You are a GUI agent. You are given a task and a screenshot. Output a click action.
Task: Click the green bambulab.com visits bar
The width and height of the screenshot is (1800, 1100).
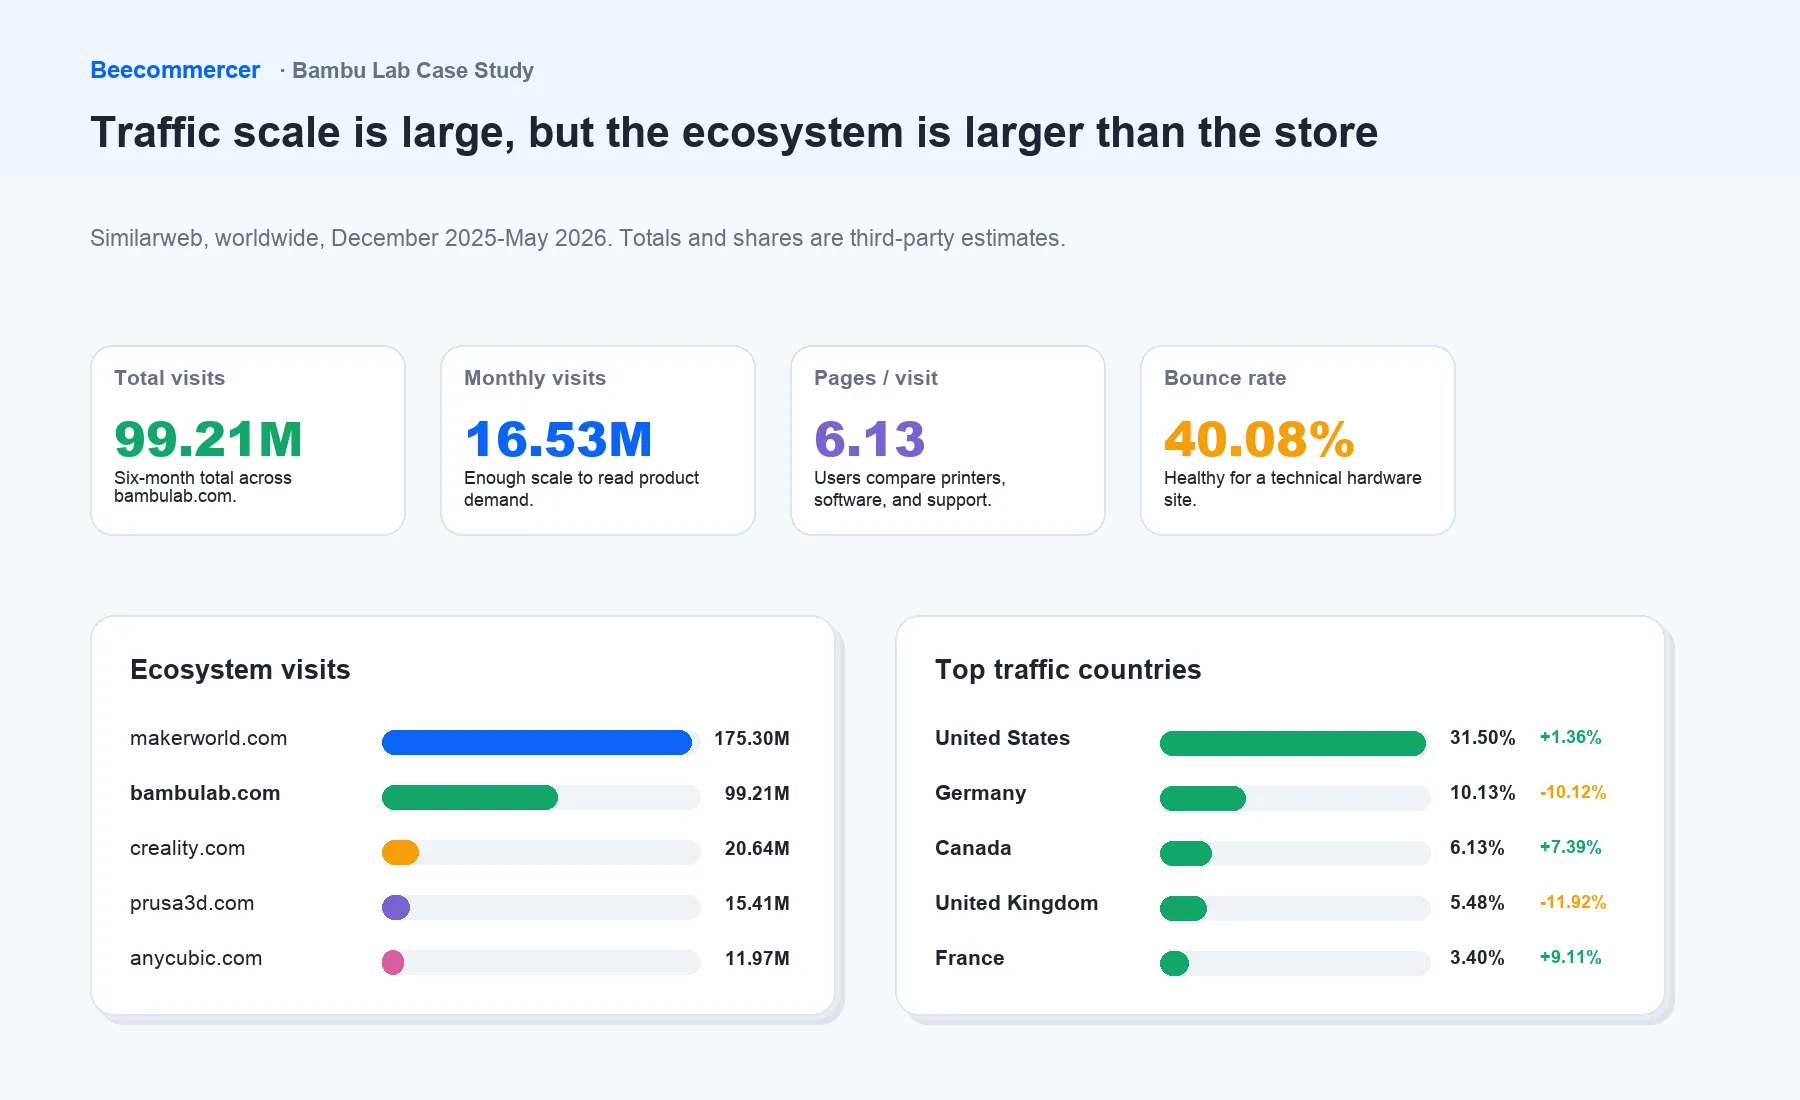470,797
